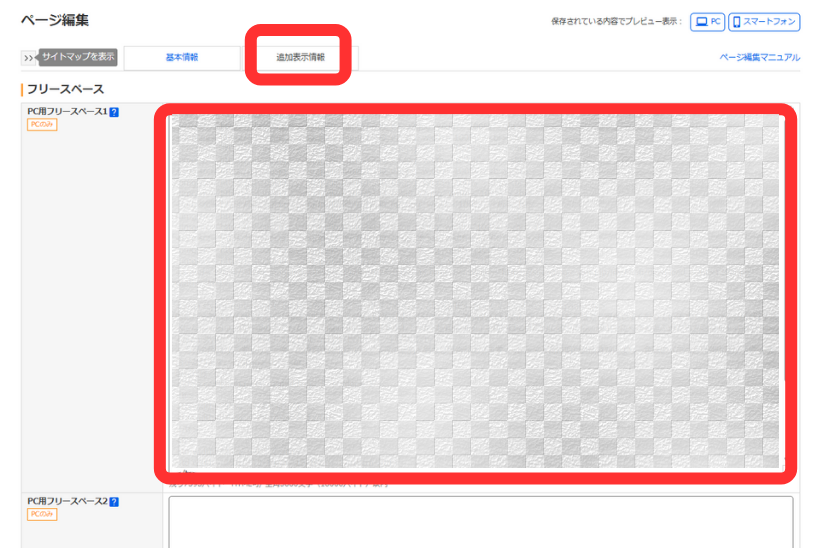Click the 保存されている内容でプレビュー表示 label
Viewport: 834px width, 548px height.
click(x=616, y=22)
